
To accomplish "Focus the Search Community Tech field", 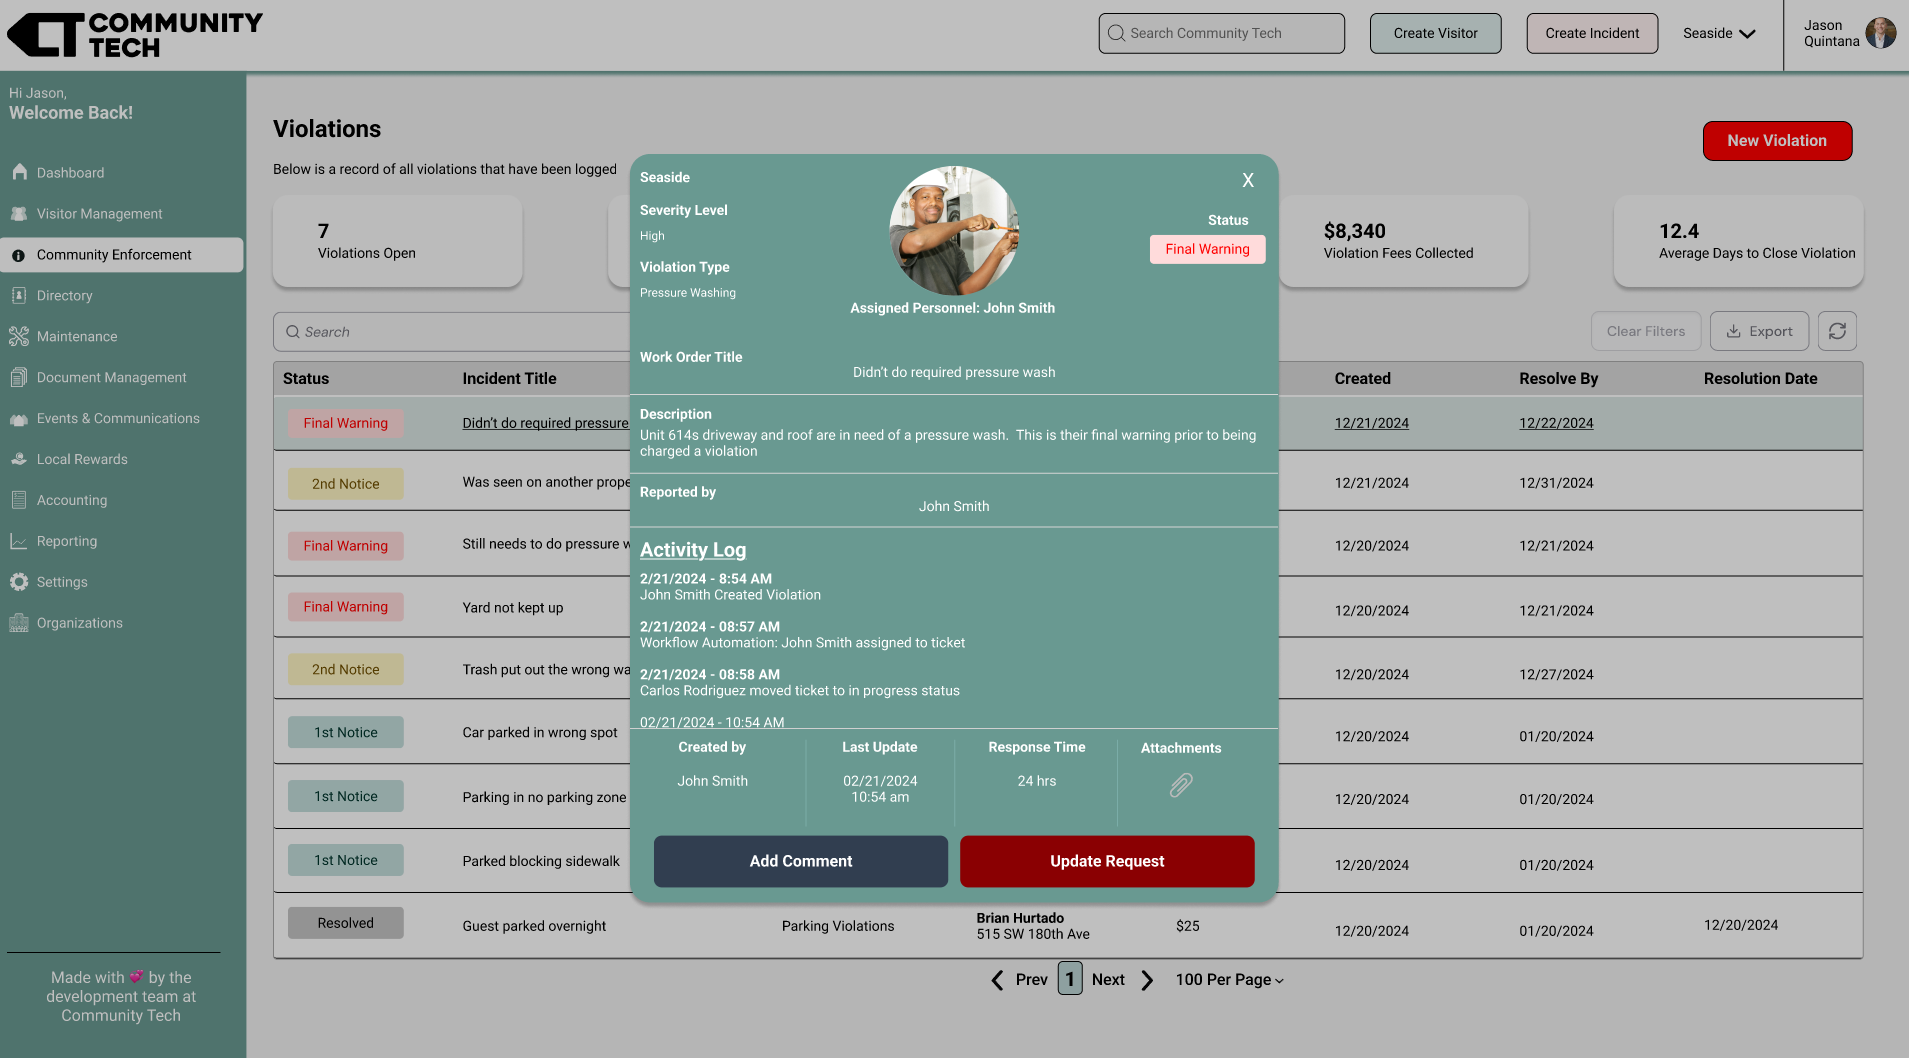I will point(1221,33).
